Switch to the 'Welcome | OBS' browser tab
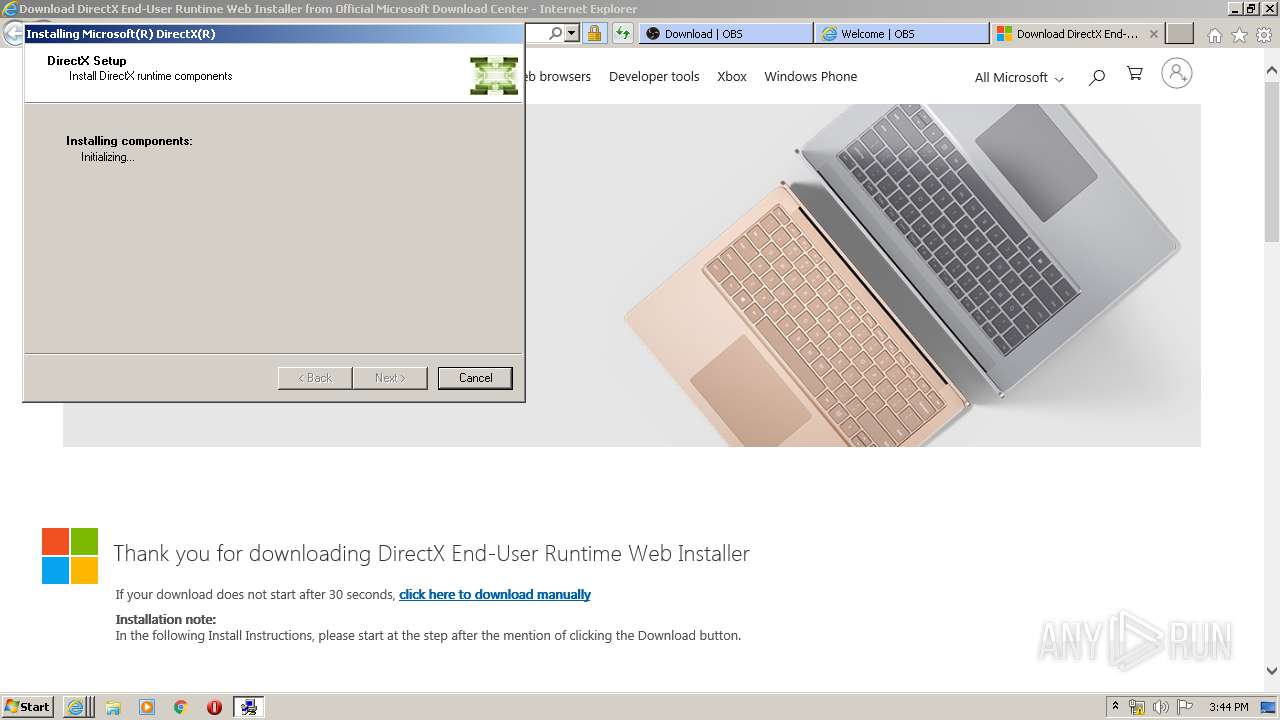1280x720 pixels. tap(902, 34)
